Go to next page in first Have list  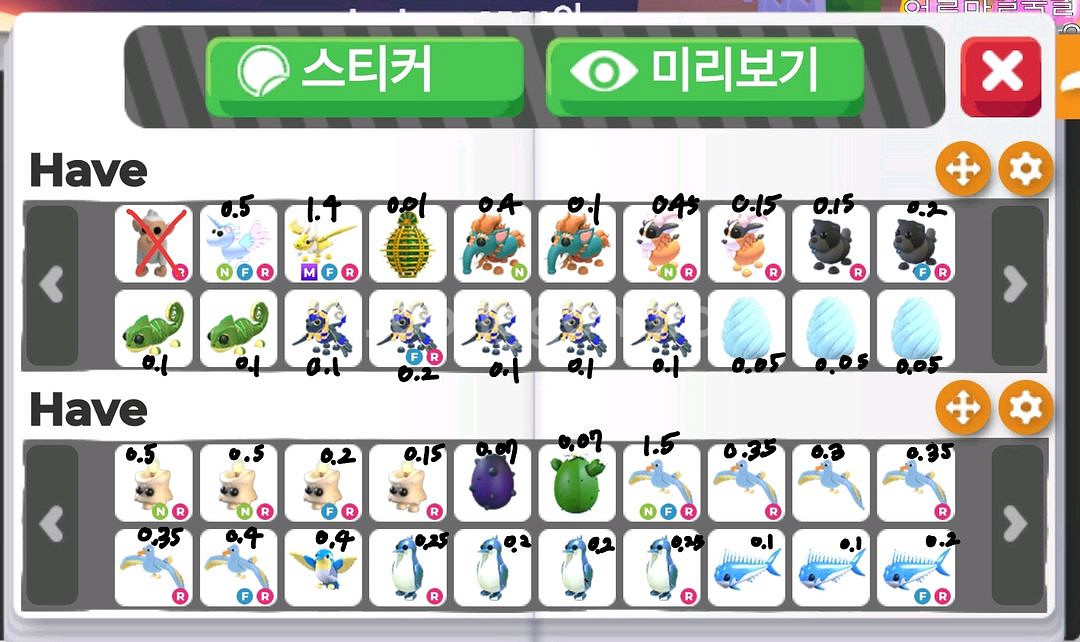pos(1015,285)
